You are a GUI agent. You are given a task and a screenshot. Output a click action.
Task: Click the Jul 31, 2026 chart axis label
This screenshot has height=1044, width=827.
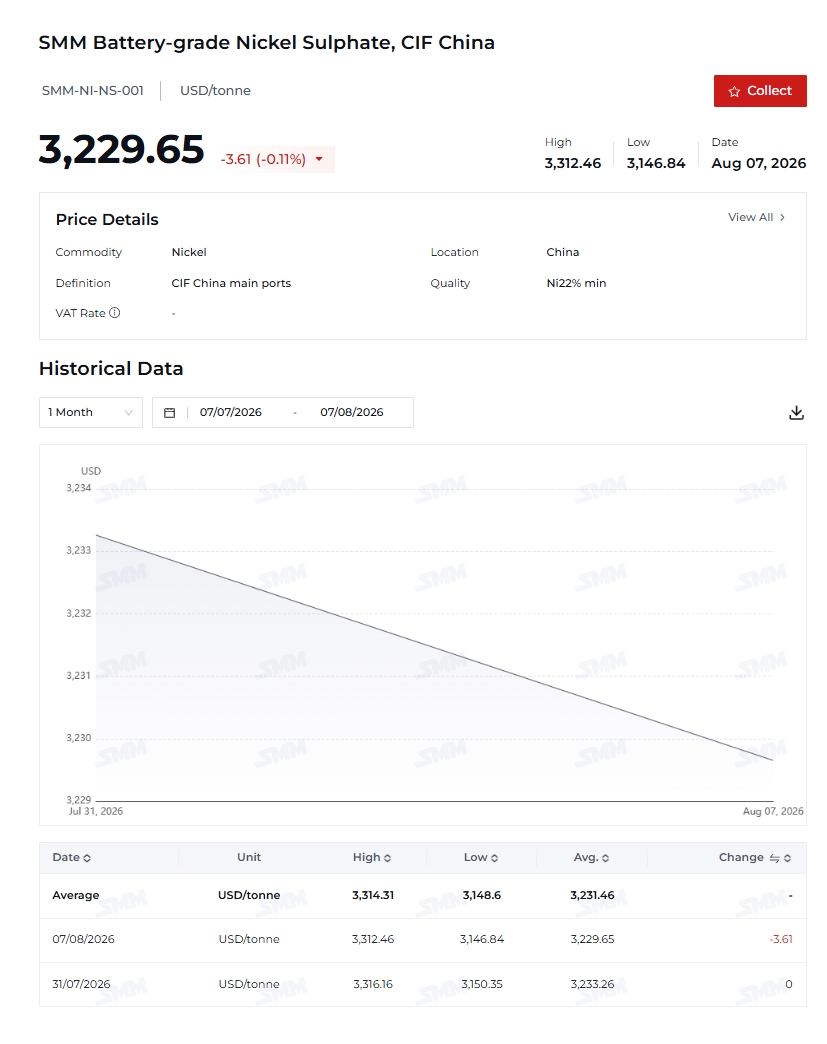coord(96,811)
